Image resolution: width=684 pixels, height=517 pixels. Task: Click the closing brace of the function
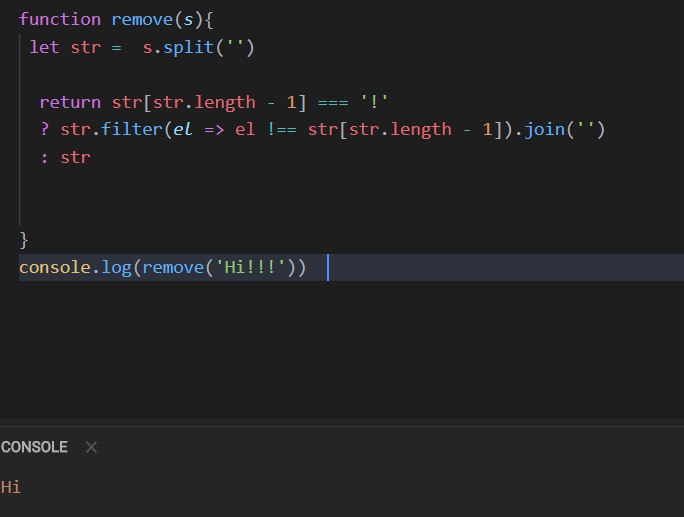click(x=24, y=240)
